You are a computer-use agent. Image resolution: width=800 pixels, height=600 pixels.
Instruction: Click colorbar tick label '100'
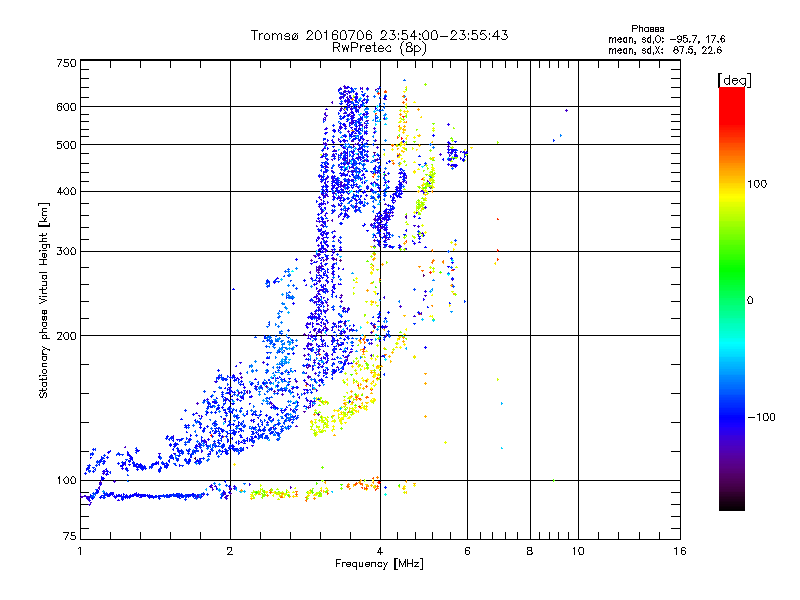coord(757,184)
